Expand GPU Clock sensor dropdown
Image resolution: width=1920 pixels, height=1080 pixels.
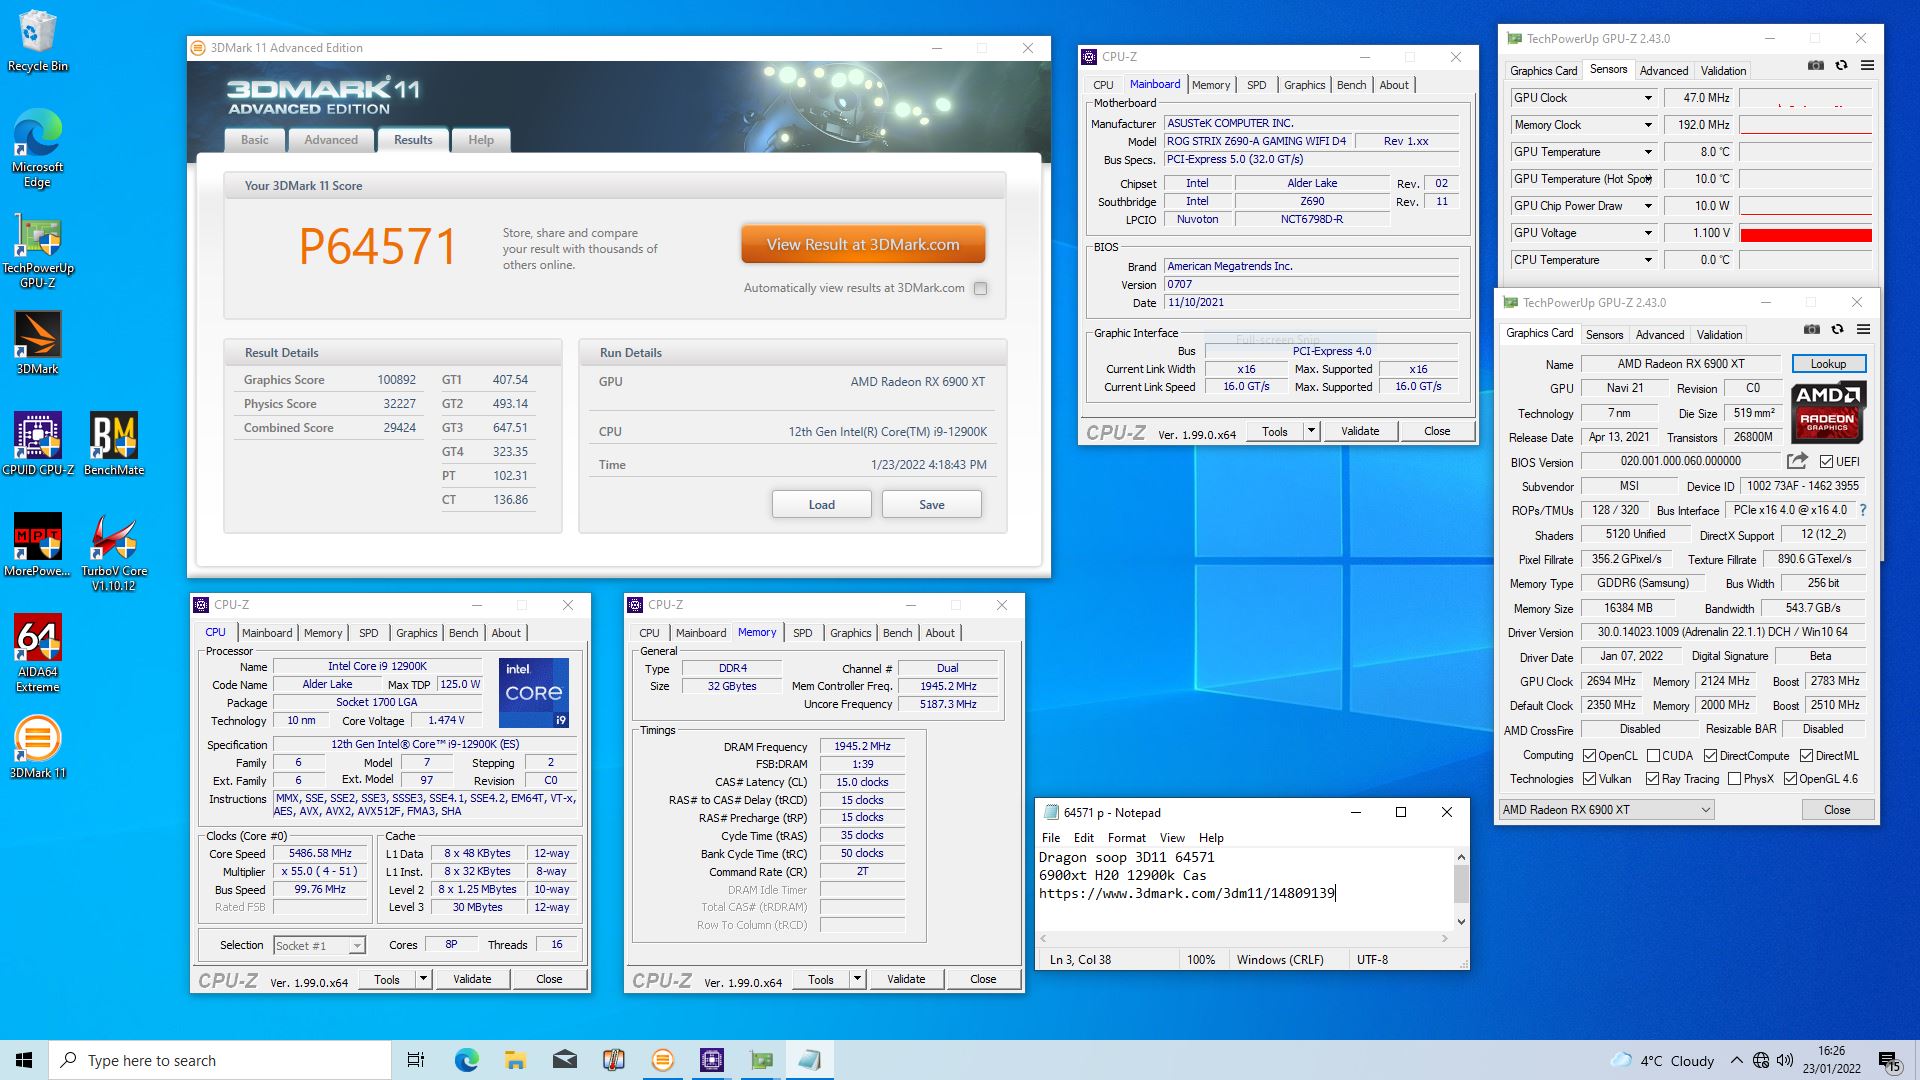[x=1648, y=98]
